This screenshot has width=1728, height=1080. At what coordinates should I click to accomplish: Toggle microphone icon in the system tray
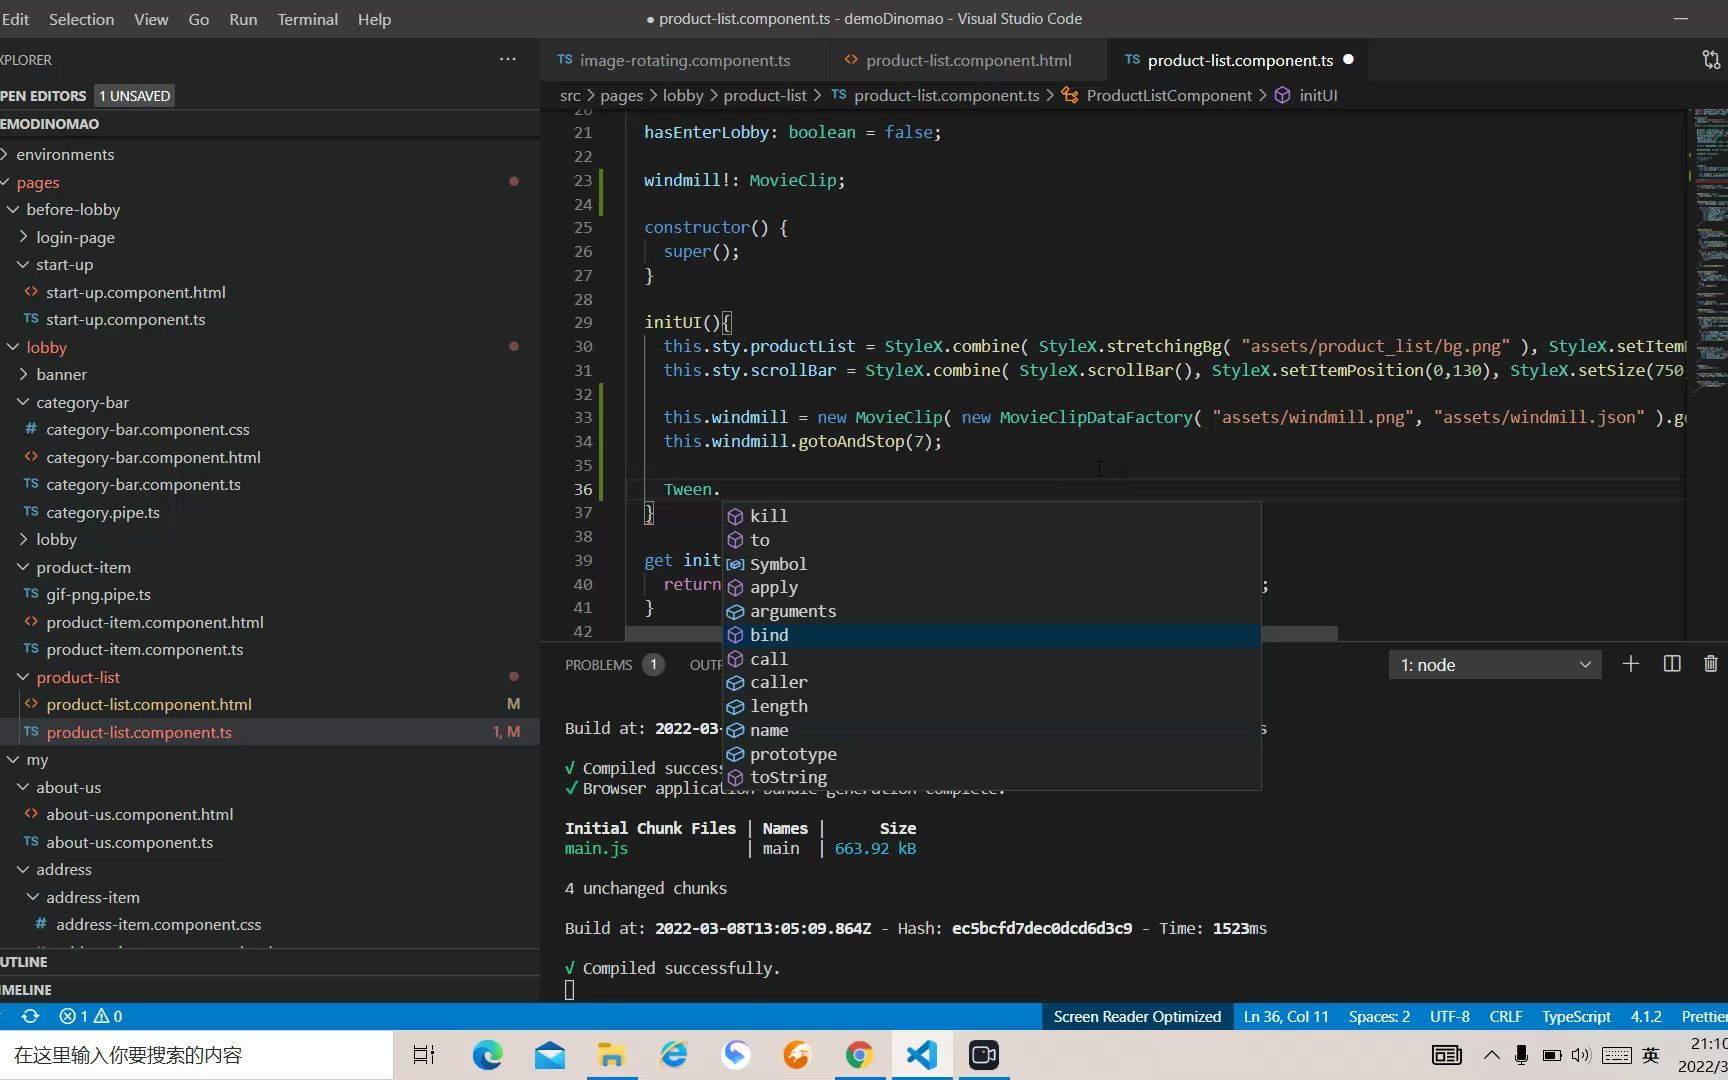pyautogui.click(x=1520, y=1055)
